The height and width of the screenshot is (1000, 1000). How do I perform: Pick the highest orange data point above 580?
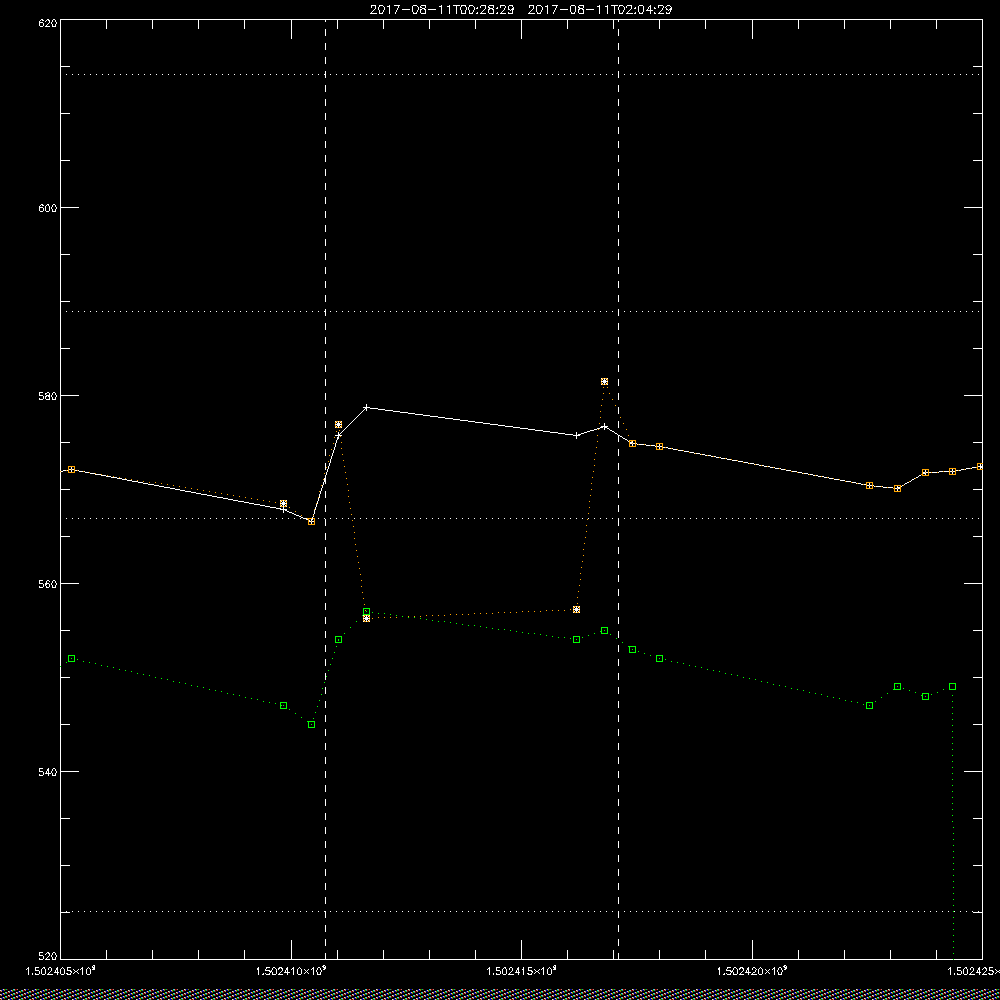pos(605,381)
